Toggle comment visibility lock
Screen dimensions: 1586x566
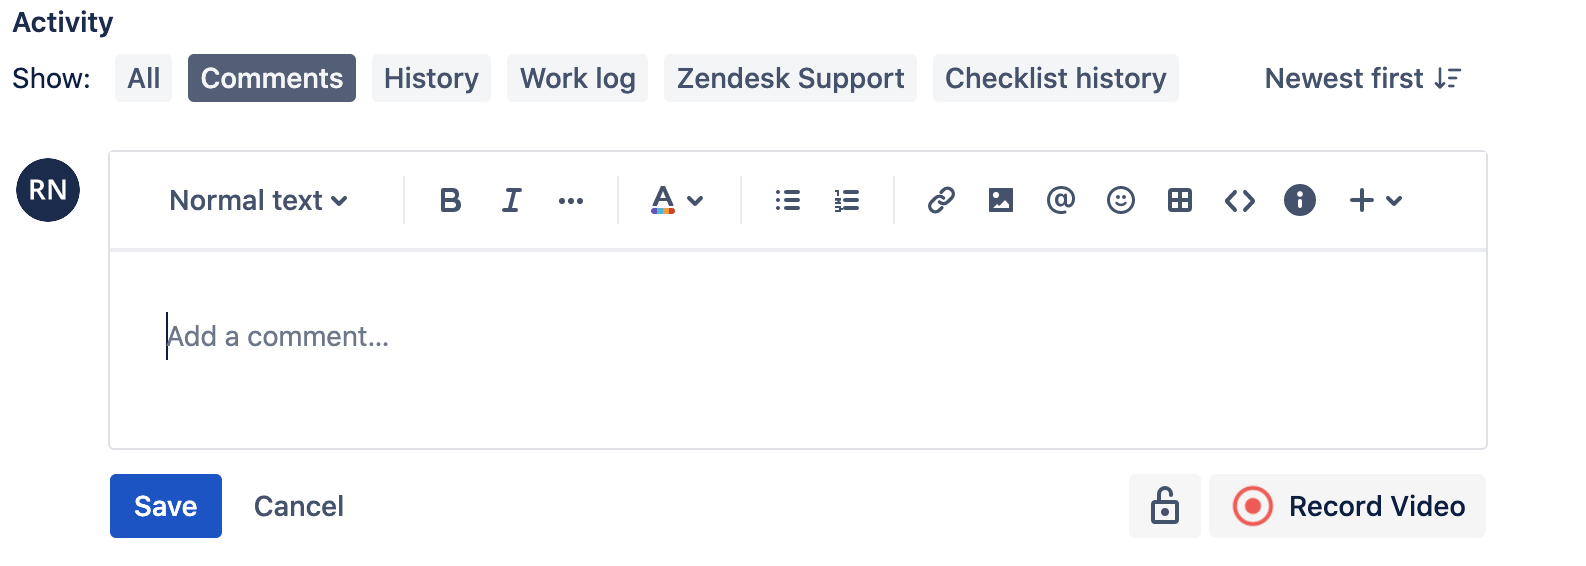[x=1164, y=506]
